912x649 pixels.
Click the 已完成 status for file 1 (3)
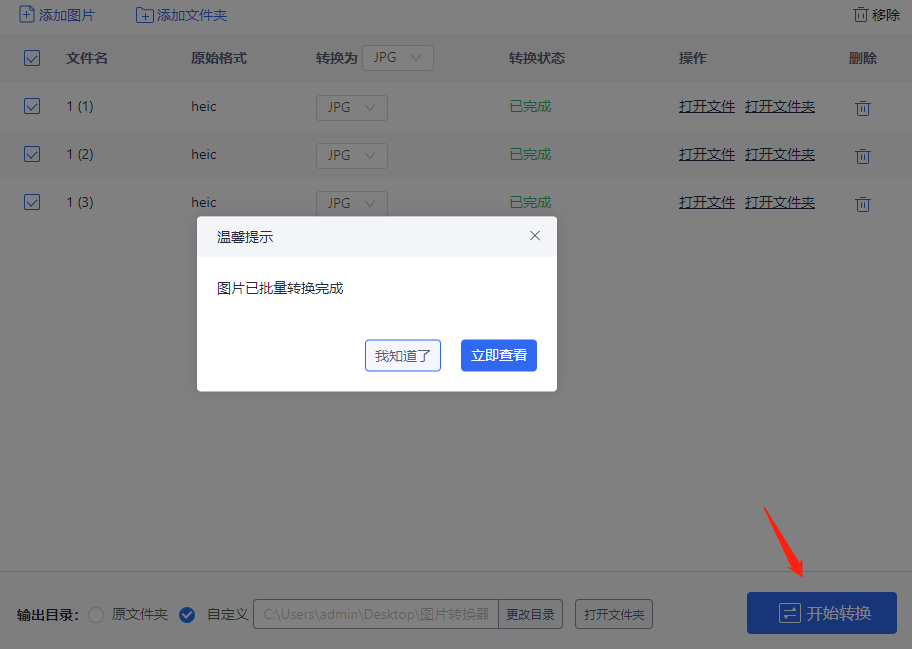[x=530, y=202]
